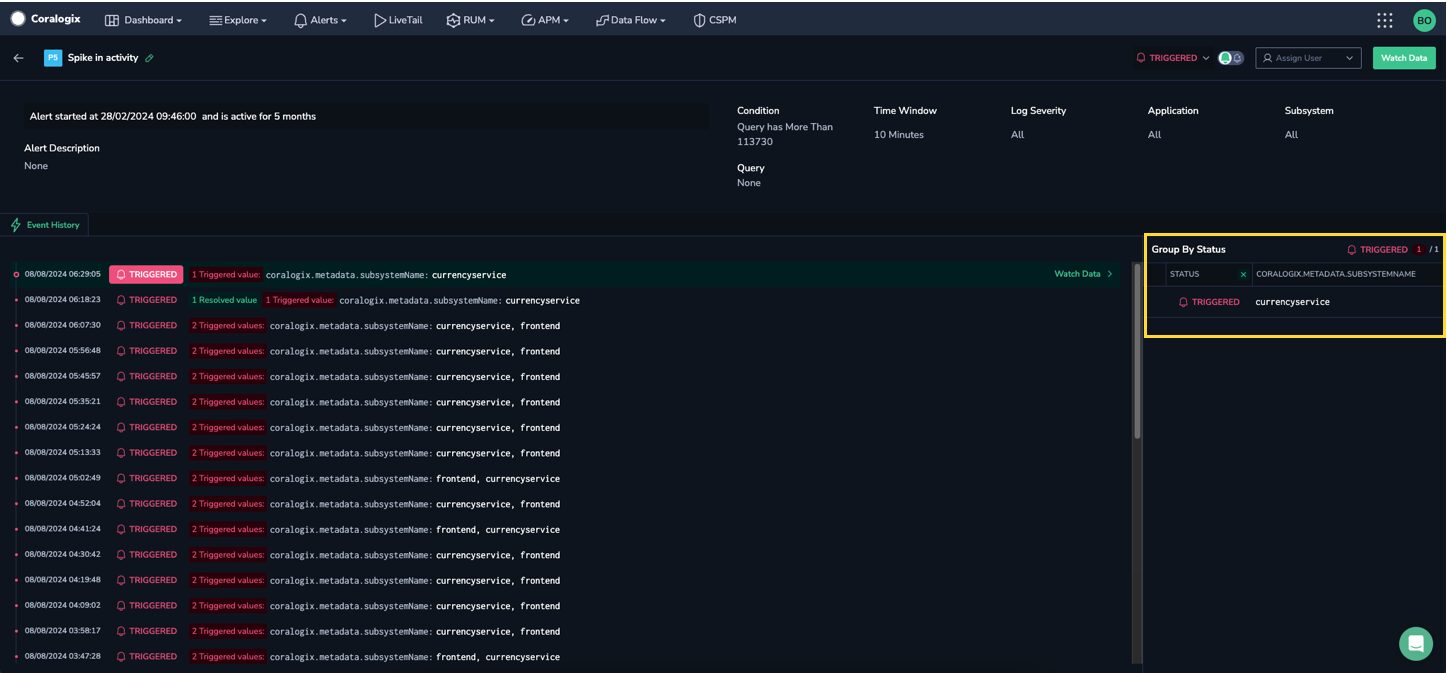Image resolution: width=1447 pixels, height=673 pixels.
Task: Open the Alerts menu
Action: coord(320,20)
